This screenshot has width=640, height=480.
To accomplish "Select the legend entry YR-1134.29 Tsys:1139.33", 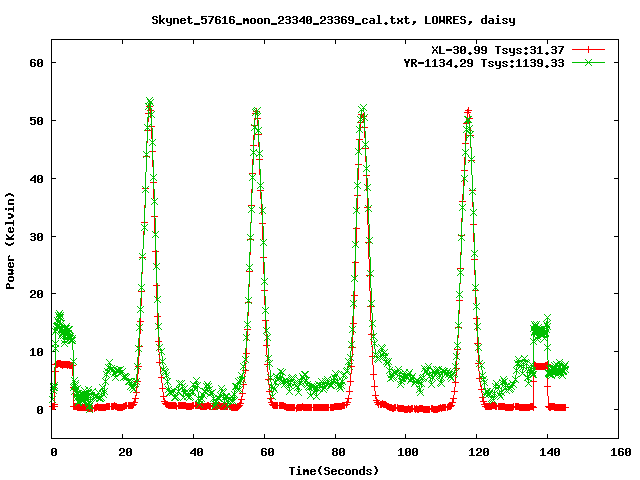I will tap(484, 63).
